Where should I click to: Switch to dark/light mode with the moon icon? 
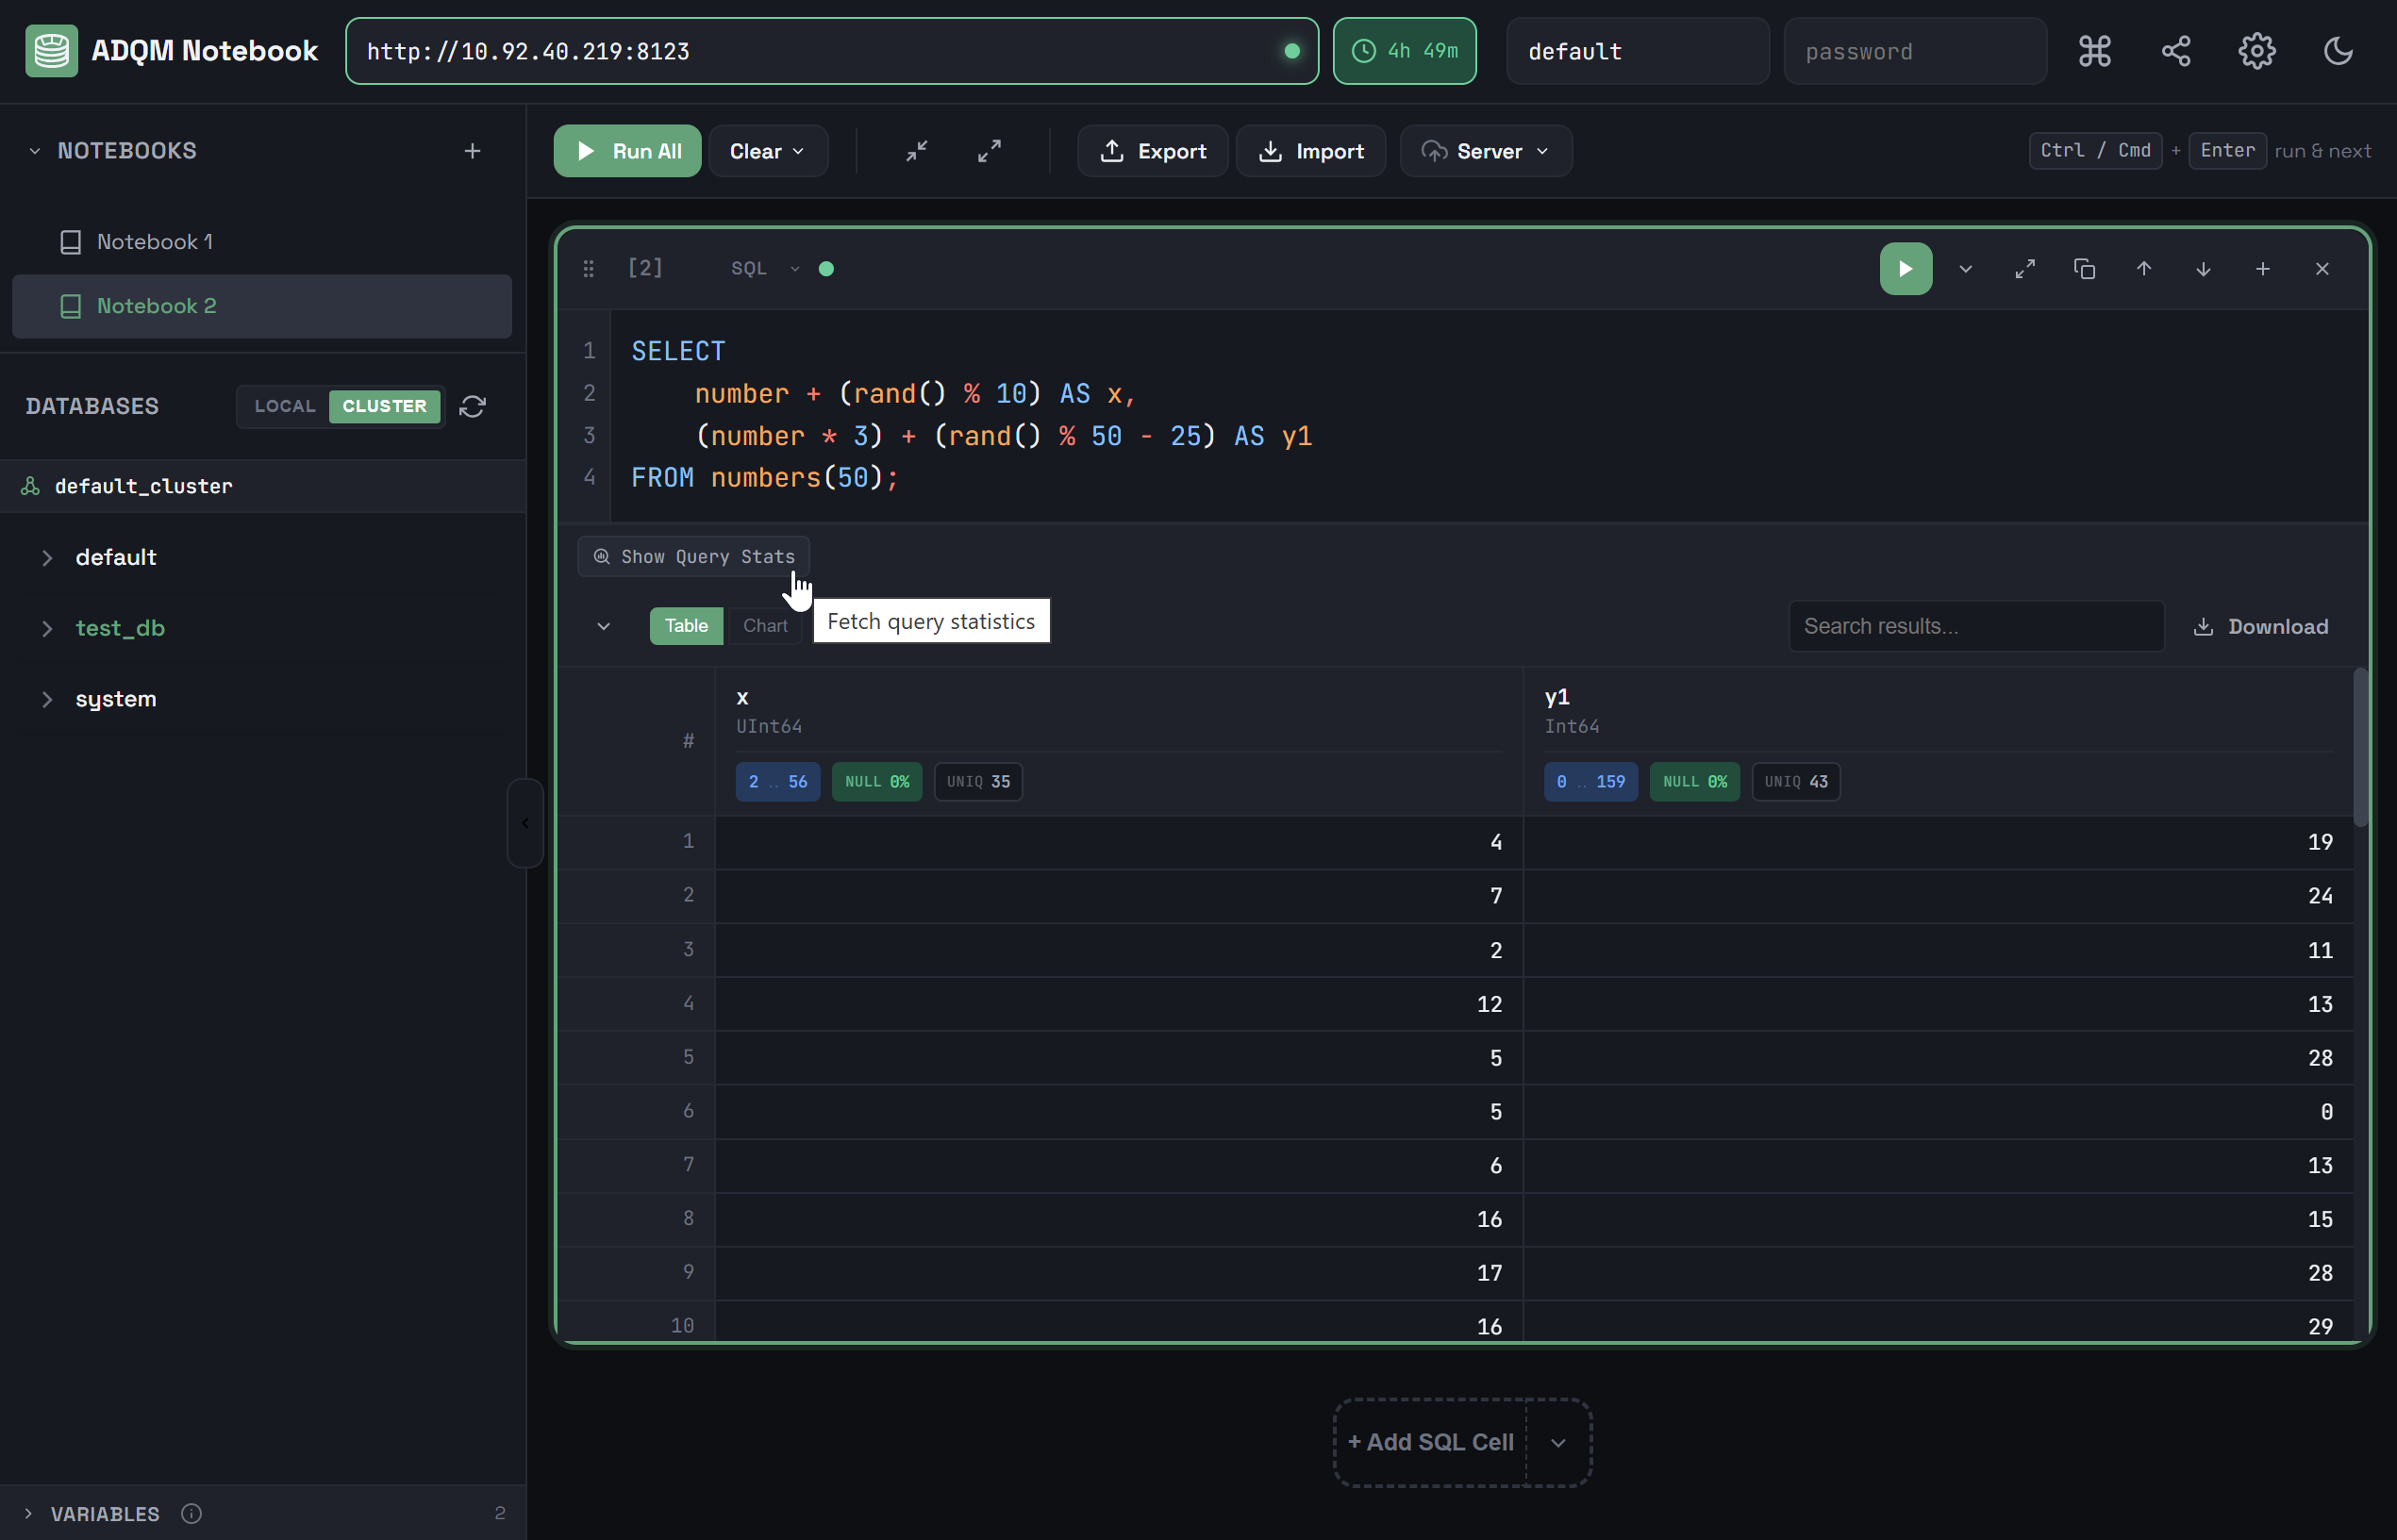pyautogui.click(x=2337, y=50)
